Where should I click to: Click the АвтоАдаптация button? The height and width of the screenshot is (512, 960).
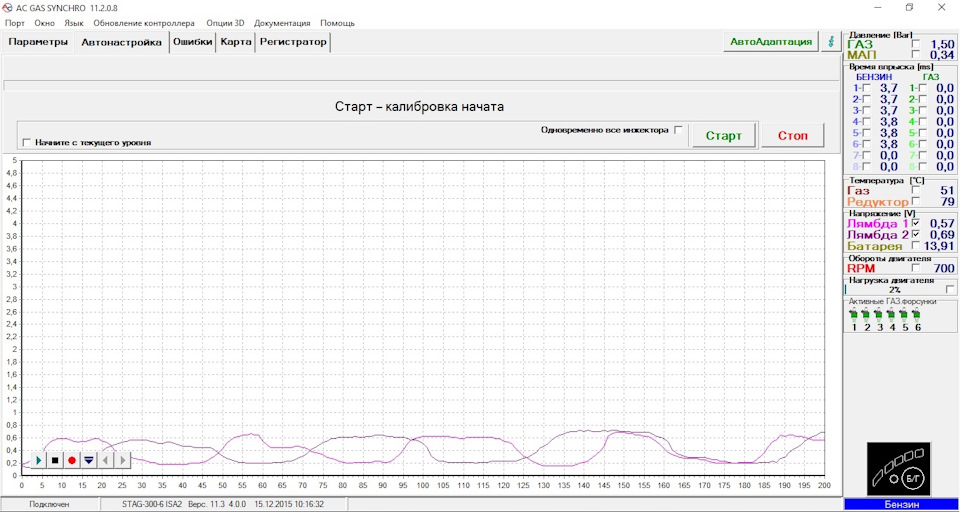[771, 42]
